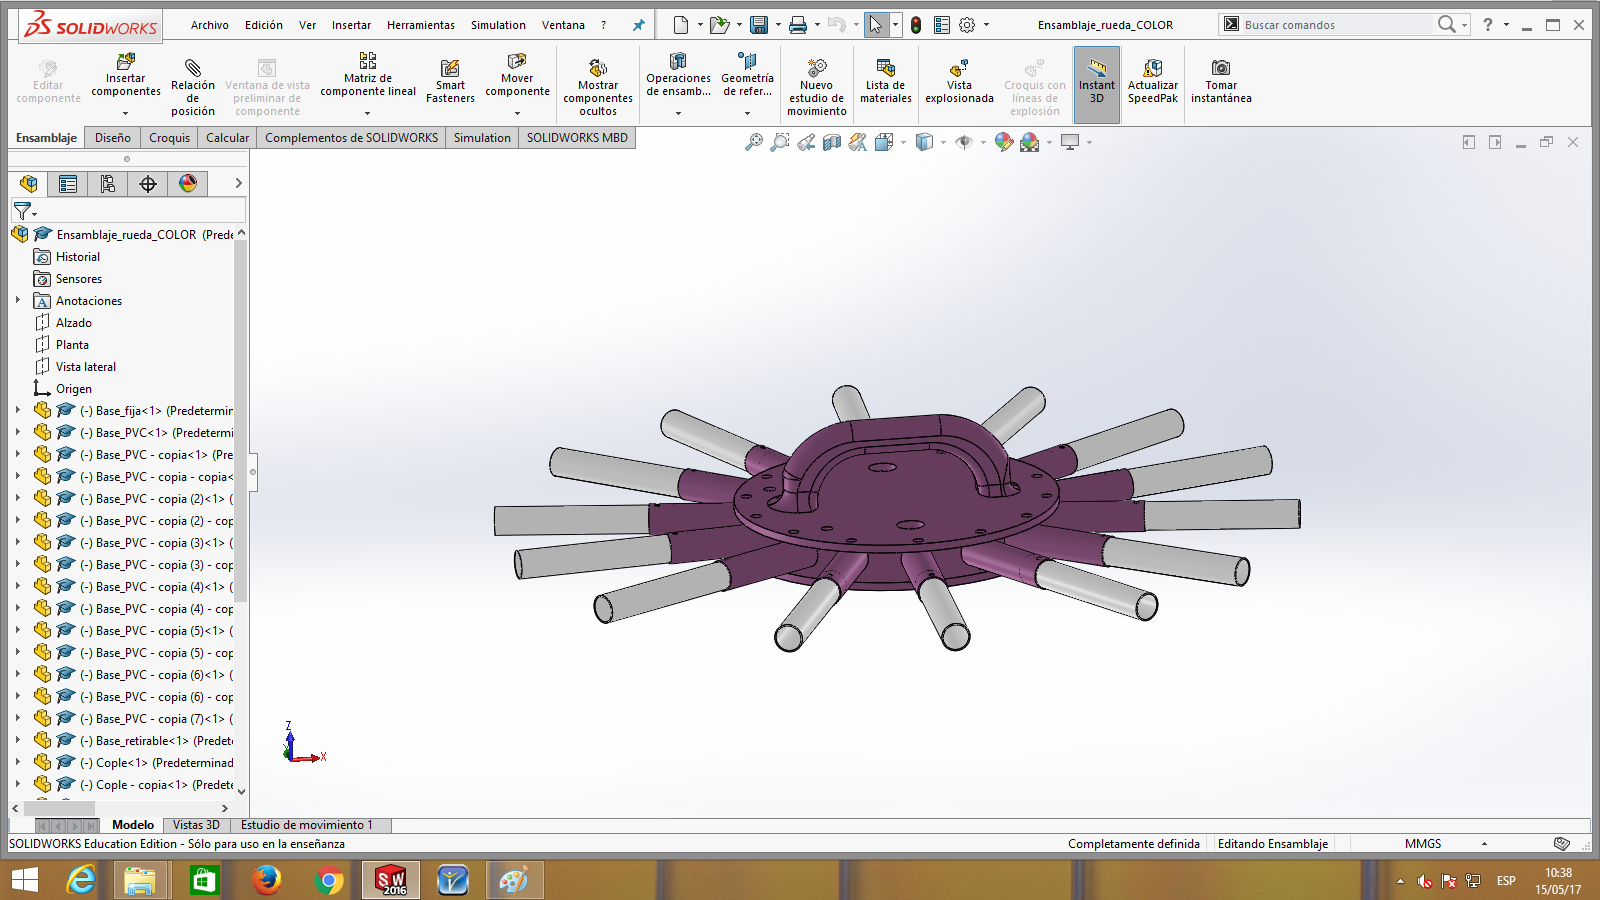Viewport: 1600px width, 900px height.
Task: Click Mostrar componentes ocultos
Action: (x=598, y=87)
